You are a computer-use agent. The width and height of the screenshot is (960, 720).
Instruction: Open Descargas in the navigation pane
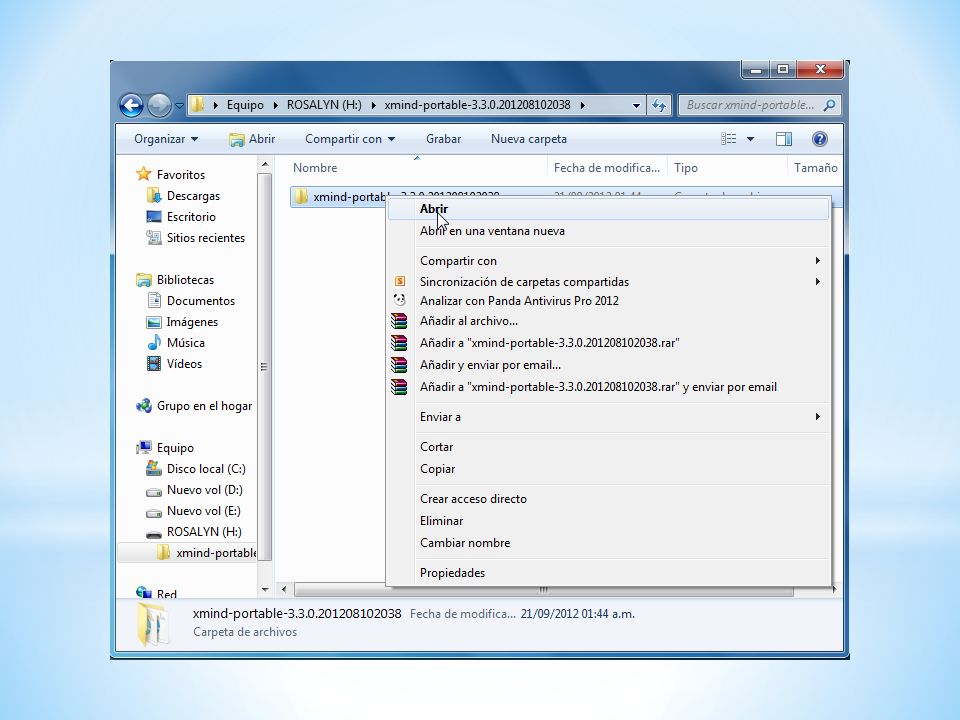(184, 196)
